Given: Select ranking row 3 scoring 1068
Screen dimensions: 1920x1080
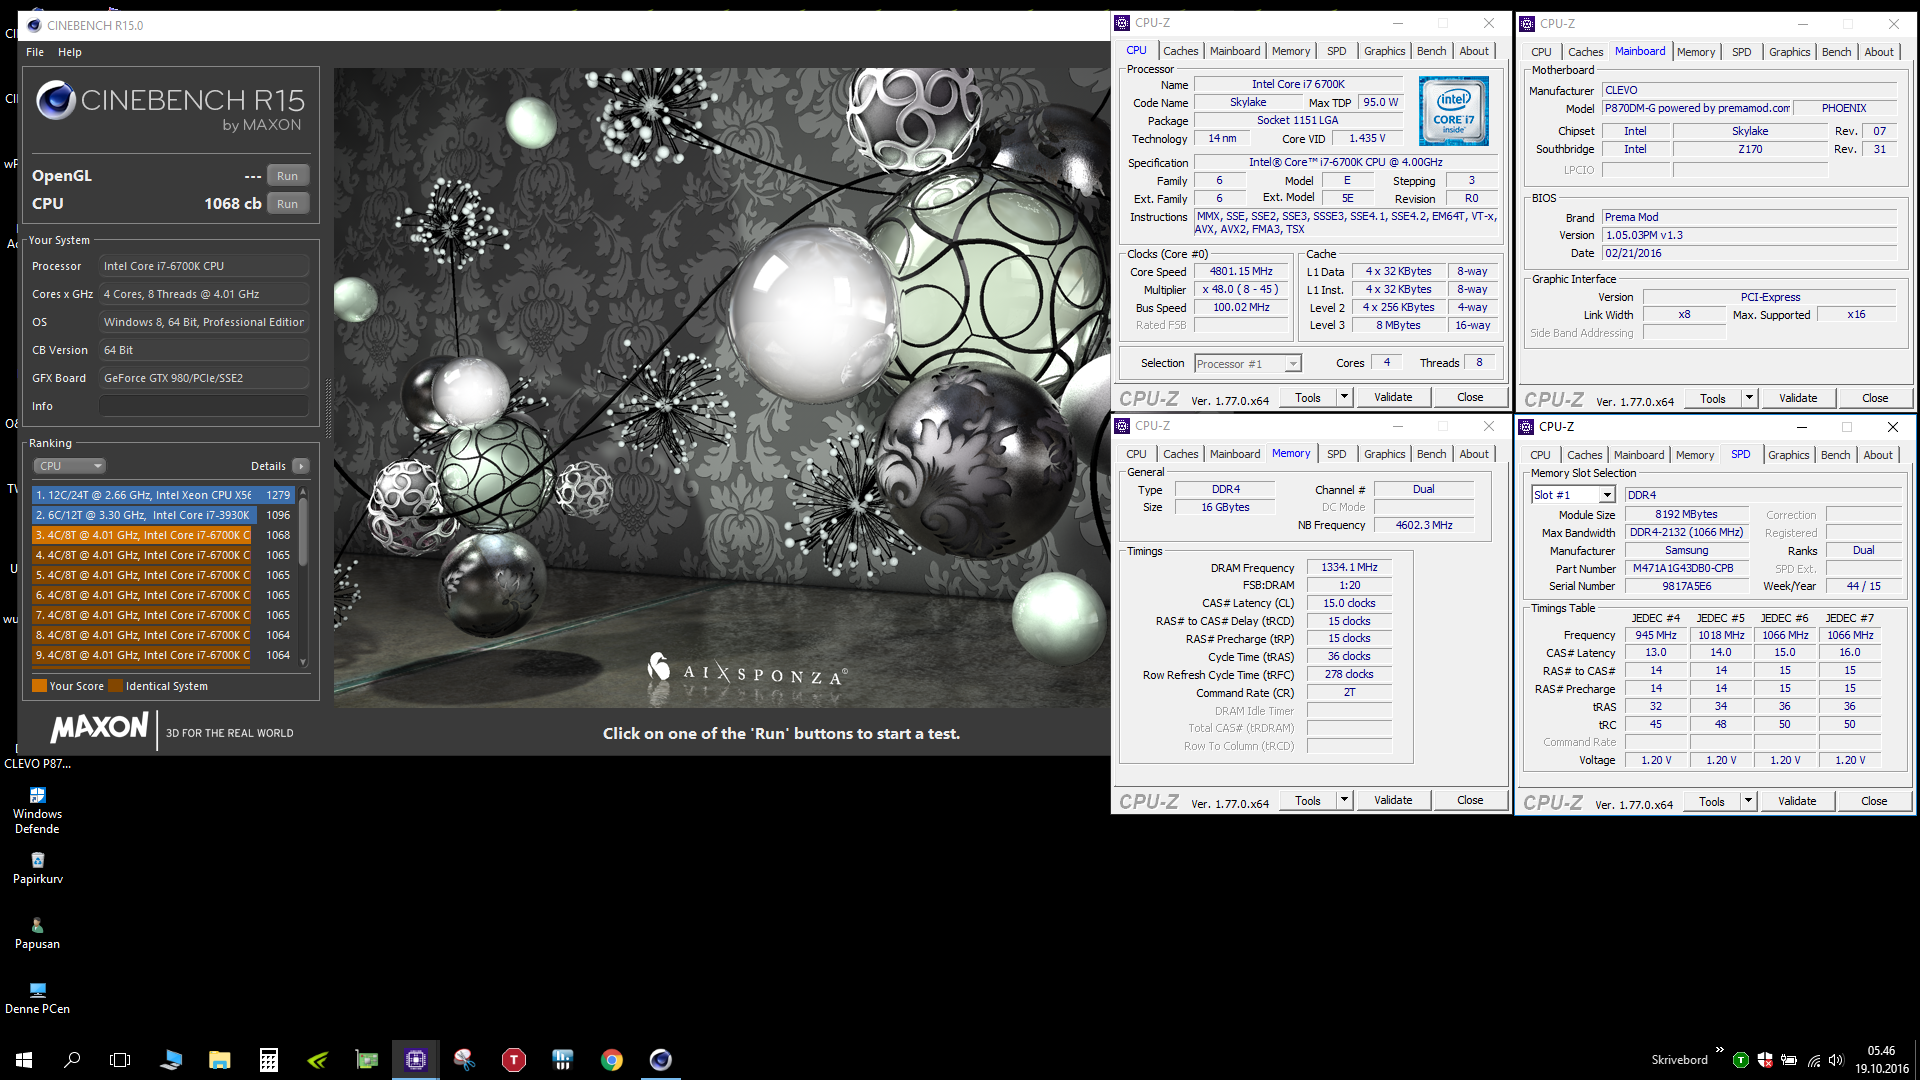Looking at the screenshot, I should [x=163, y=535].
